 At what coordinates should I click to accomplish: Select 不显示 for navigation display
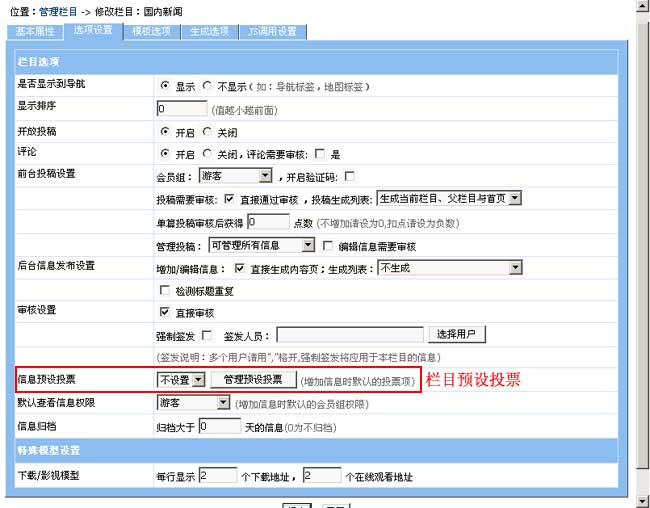point(208,87)
